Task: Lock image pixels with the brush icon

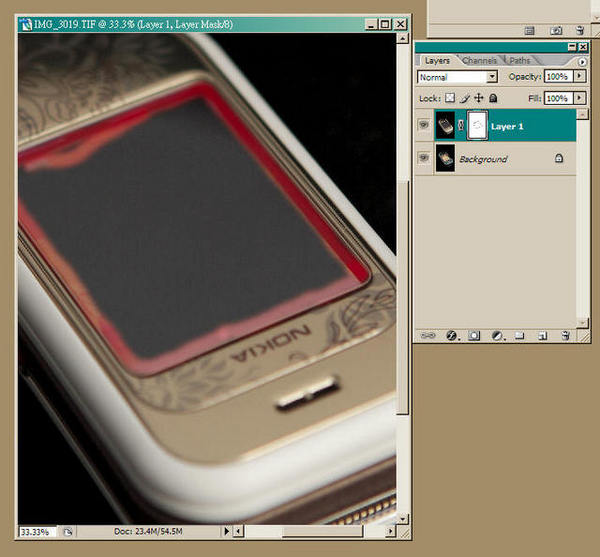Action: (465, 99)
